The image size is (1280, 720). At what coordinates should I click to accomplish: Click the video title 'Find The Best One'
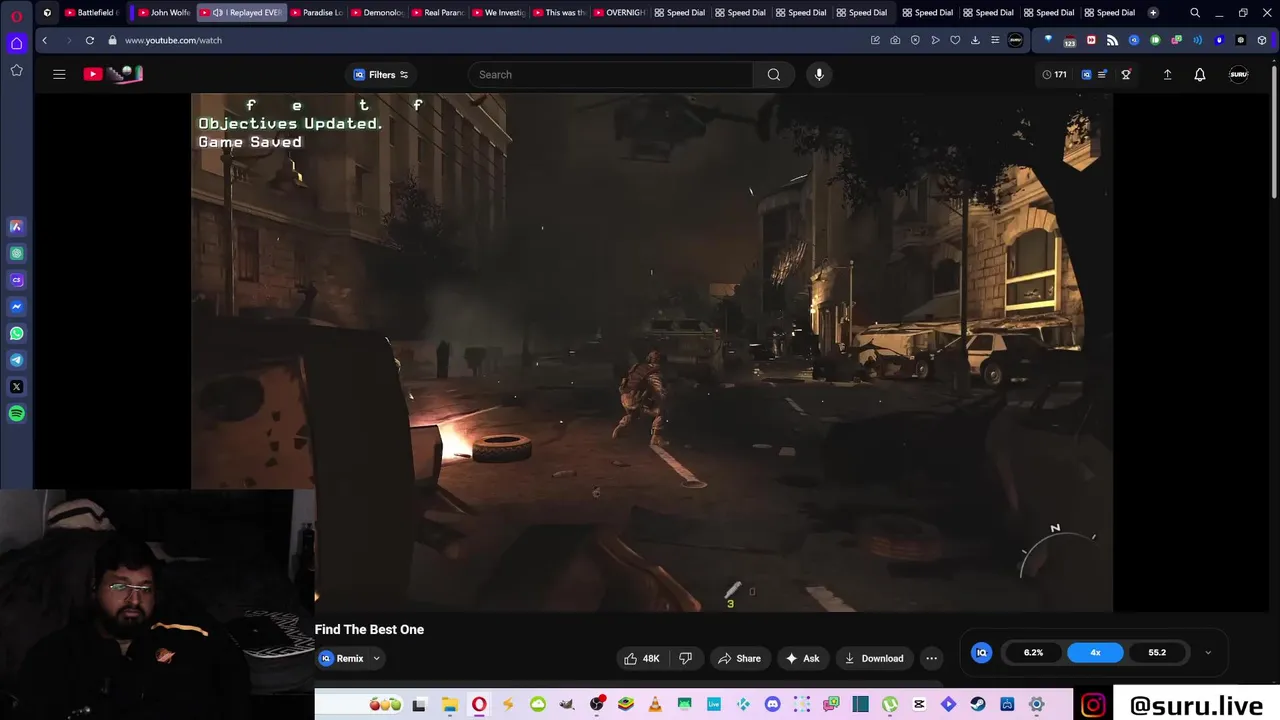369,629
